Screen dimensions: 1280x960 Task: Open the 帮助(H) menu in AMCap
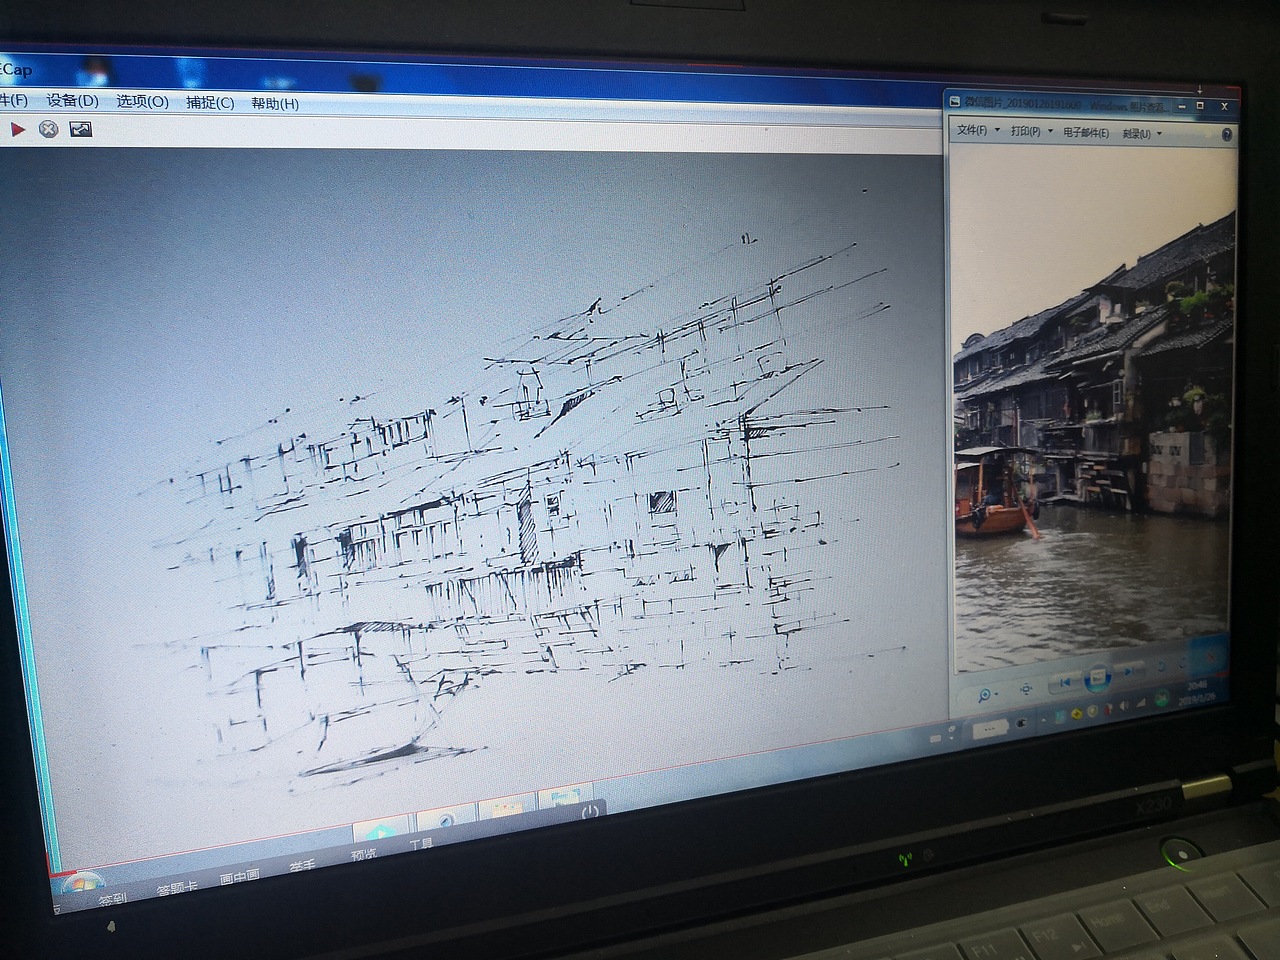(x=274, y=104)
